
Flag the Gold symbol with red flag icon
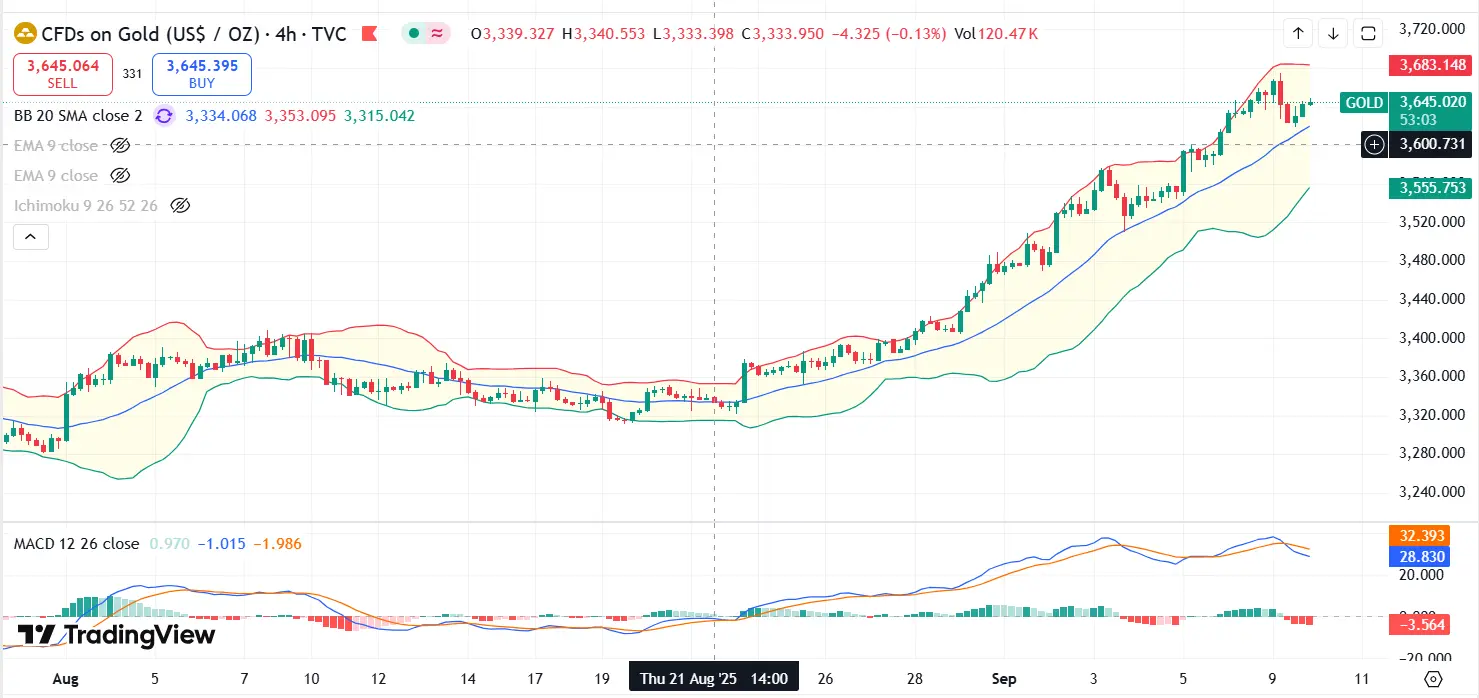tap(369, 33)
